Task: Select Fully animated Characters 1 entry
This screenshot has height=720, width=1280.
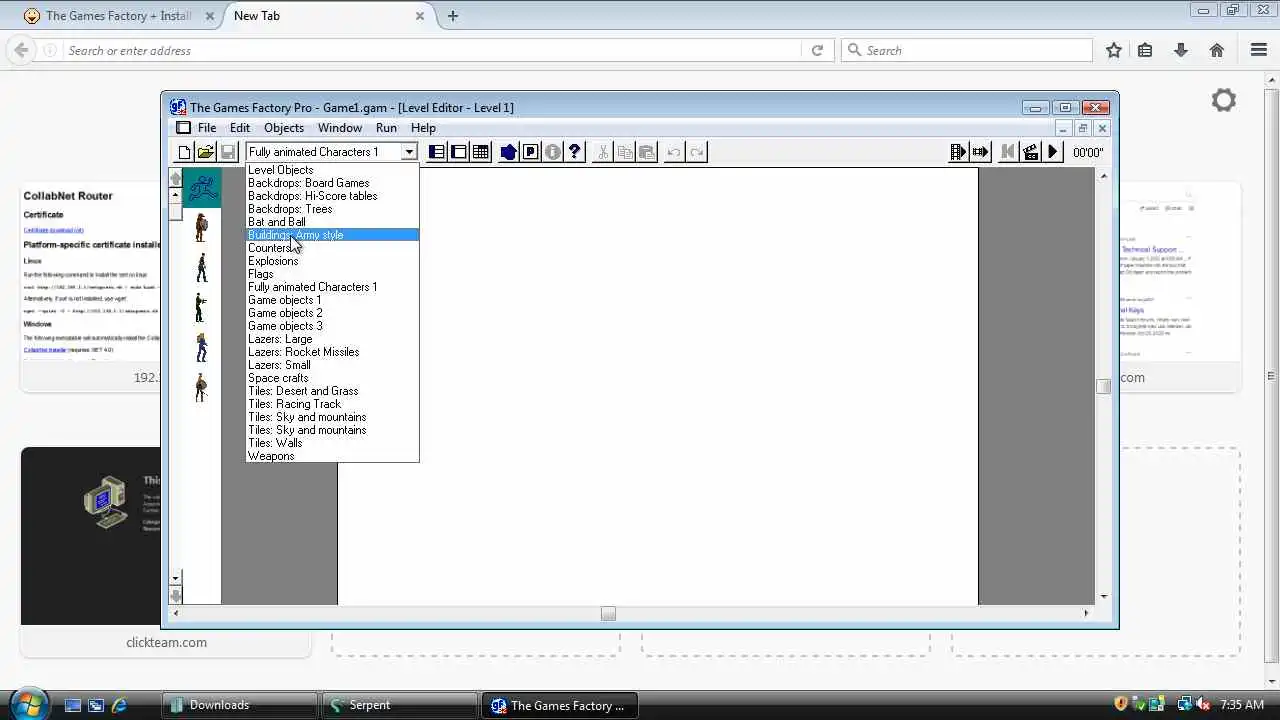Action: point(332,287)
